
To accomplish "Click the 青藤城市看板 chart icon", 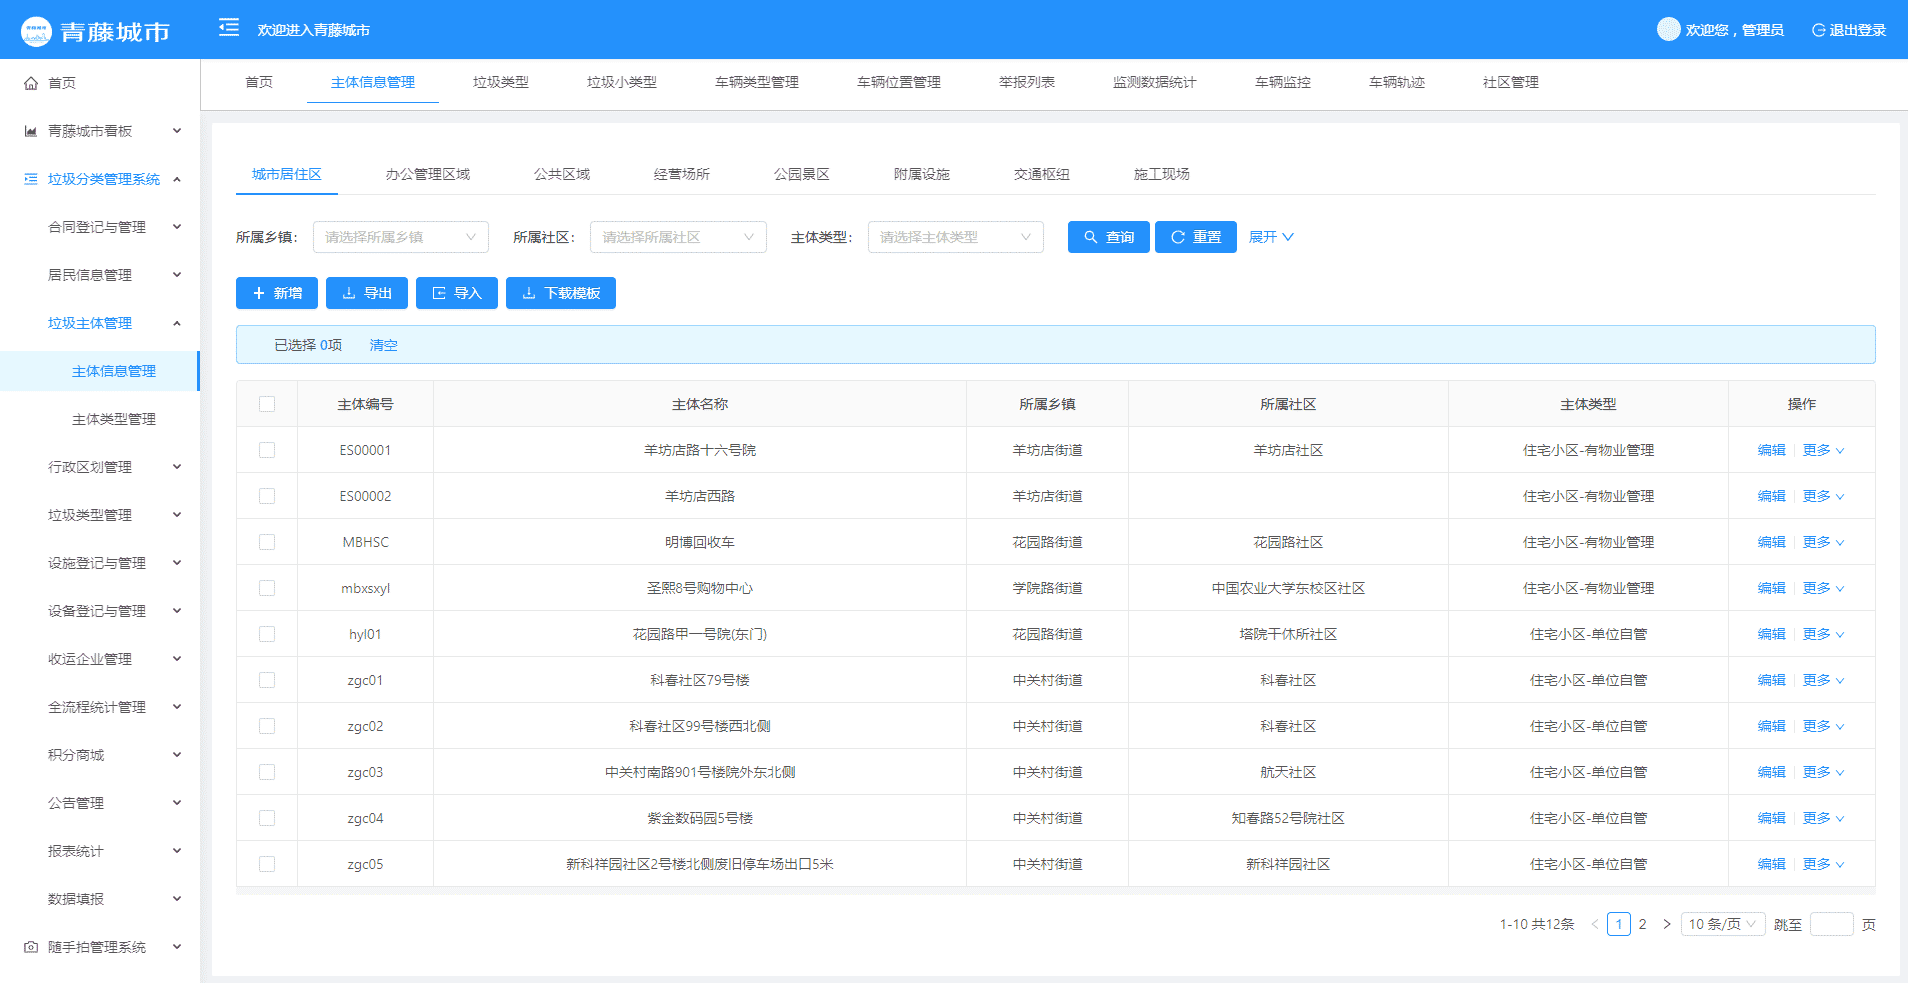I will 31,131.
